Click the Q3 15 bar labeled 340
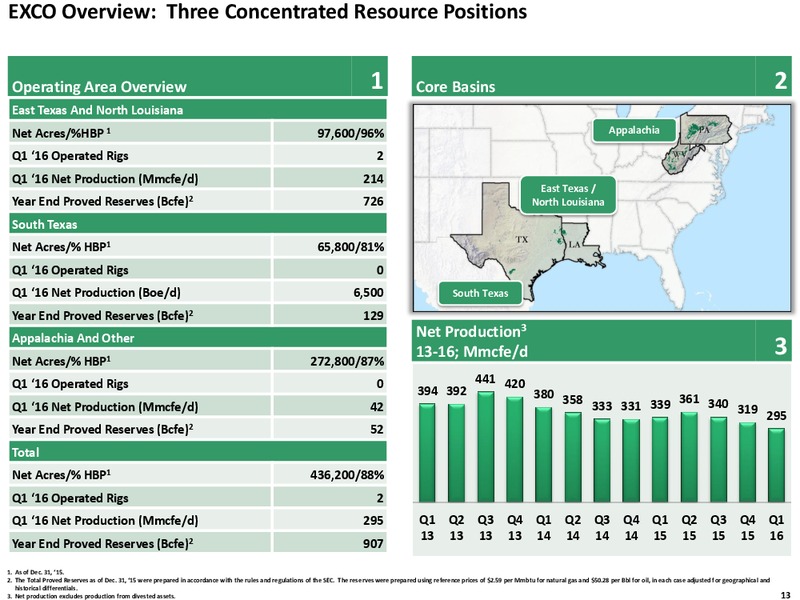Image resolution: width=800 pixels, height=600 pixels. (718, 460)
